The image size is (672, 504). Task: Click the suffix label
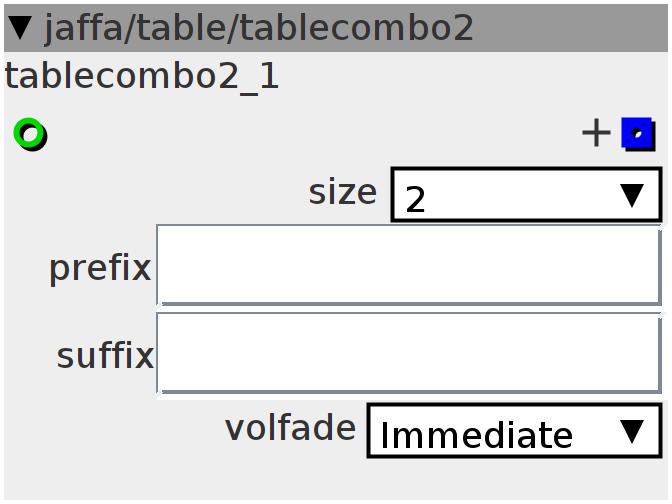pos(105,355)
